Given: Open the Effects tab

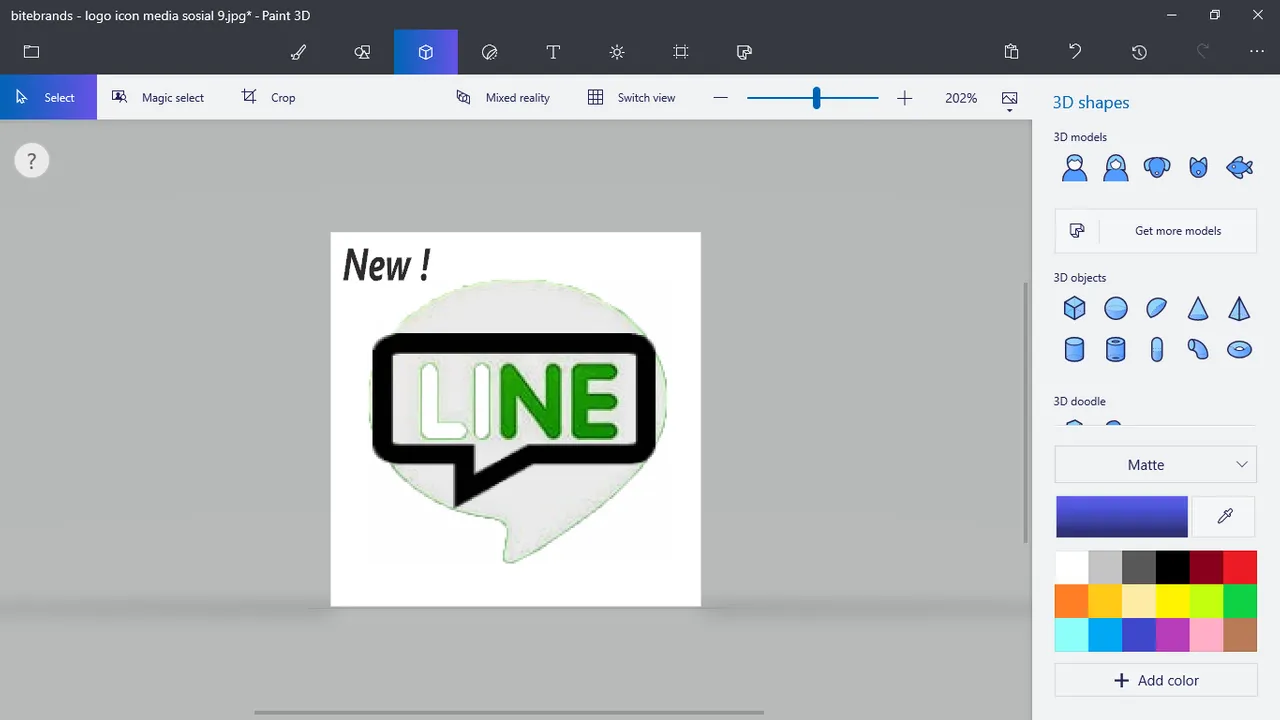Looking at the screenshot, I should pos(617,52).
